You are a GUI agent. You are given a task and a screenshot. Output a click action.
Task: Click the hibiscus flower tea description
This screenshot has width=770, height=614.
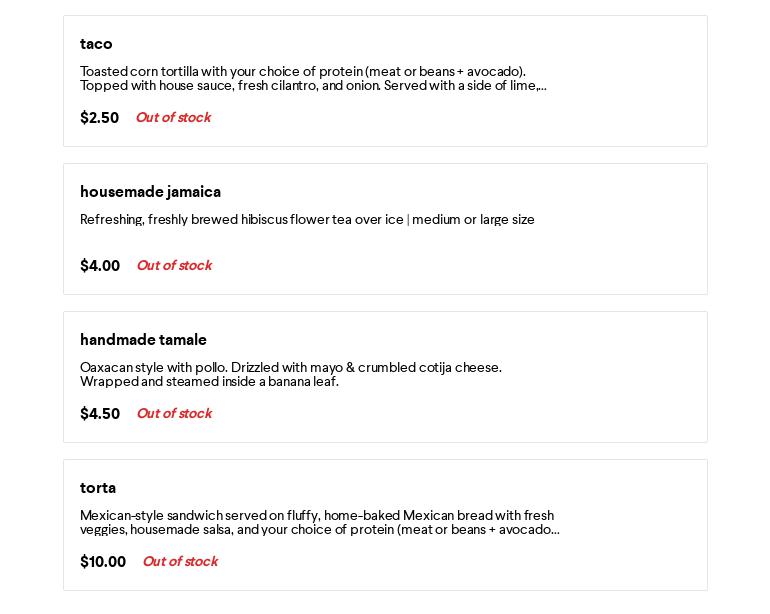click(x=307, y=220)
